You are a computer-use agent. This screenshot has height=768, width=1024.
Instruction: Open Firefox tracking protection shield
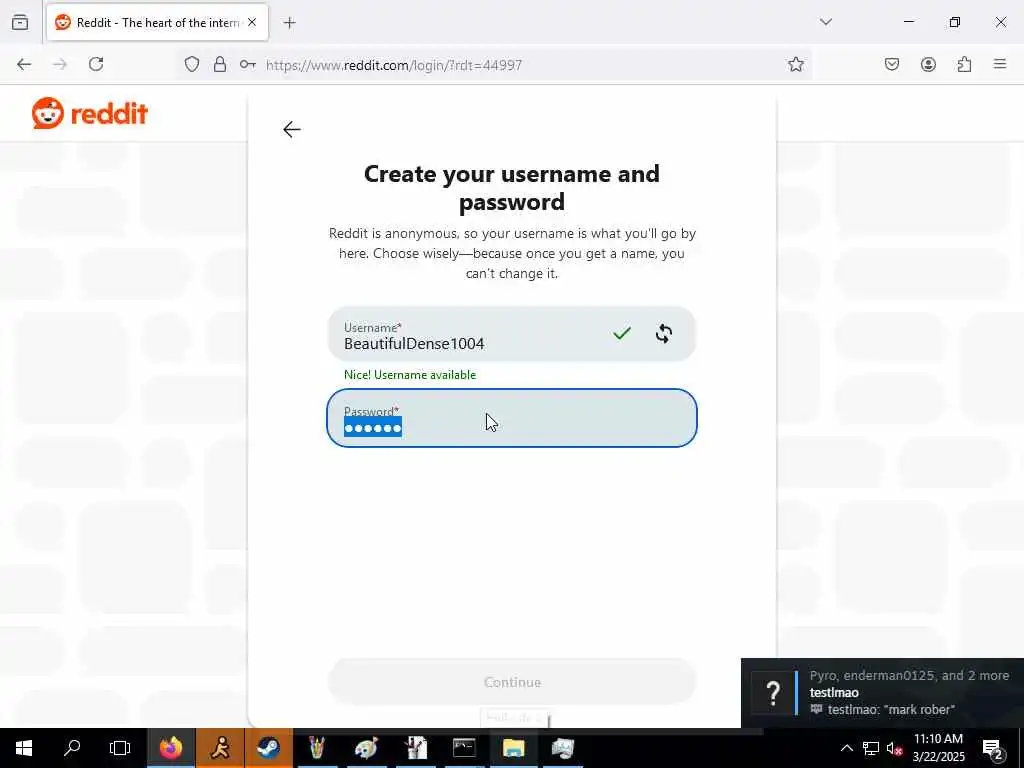(x=191, y=64)
